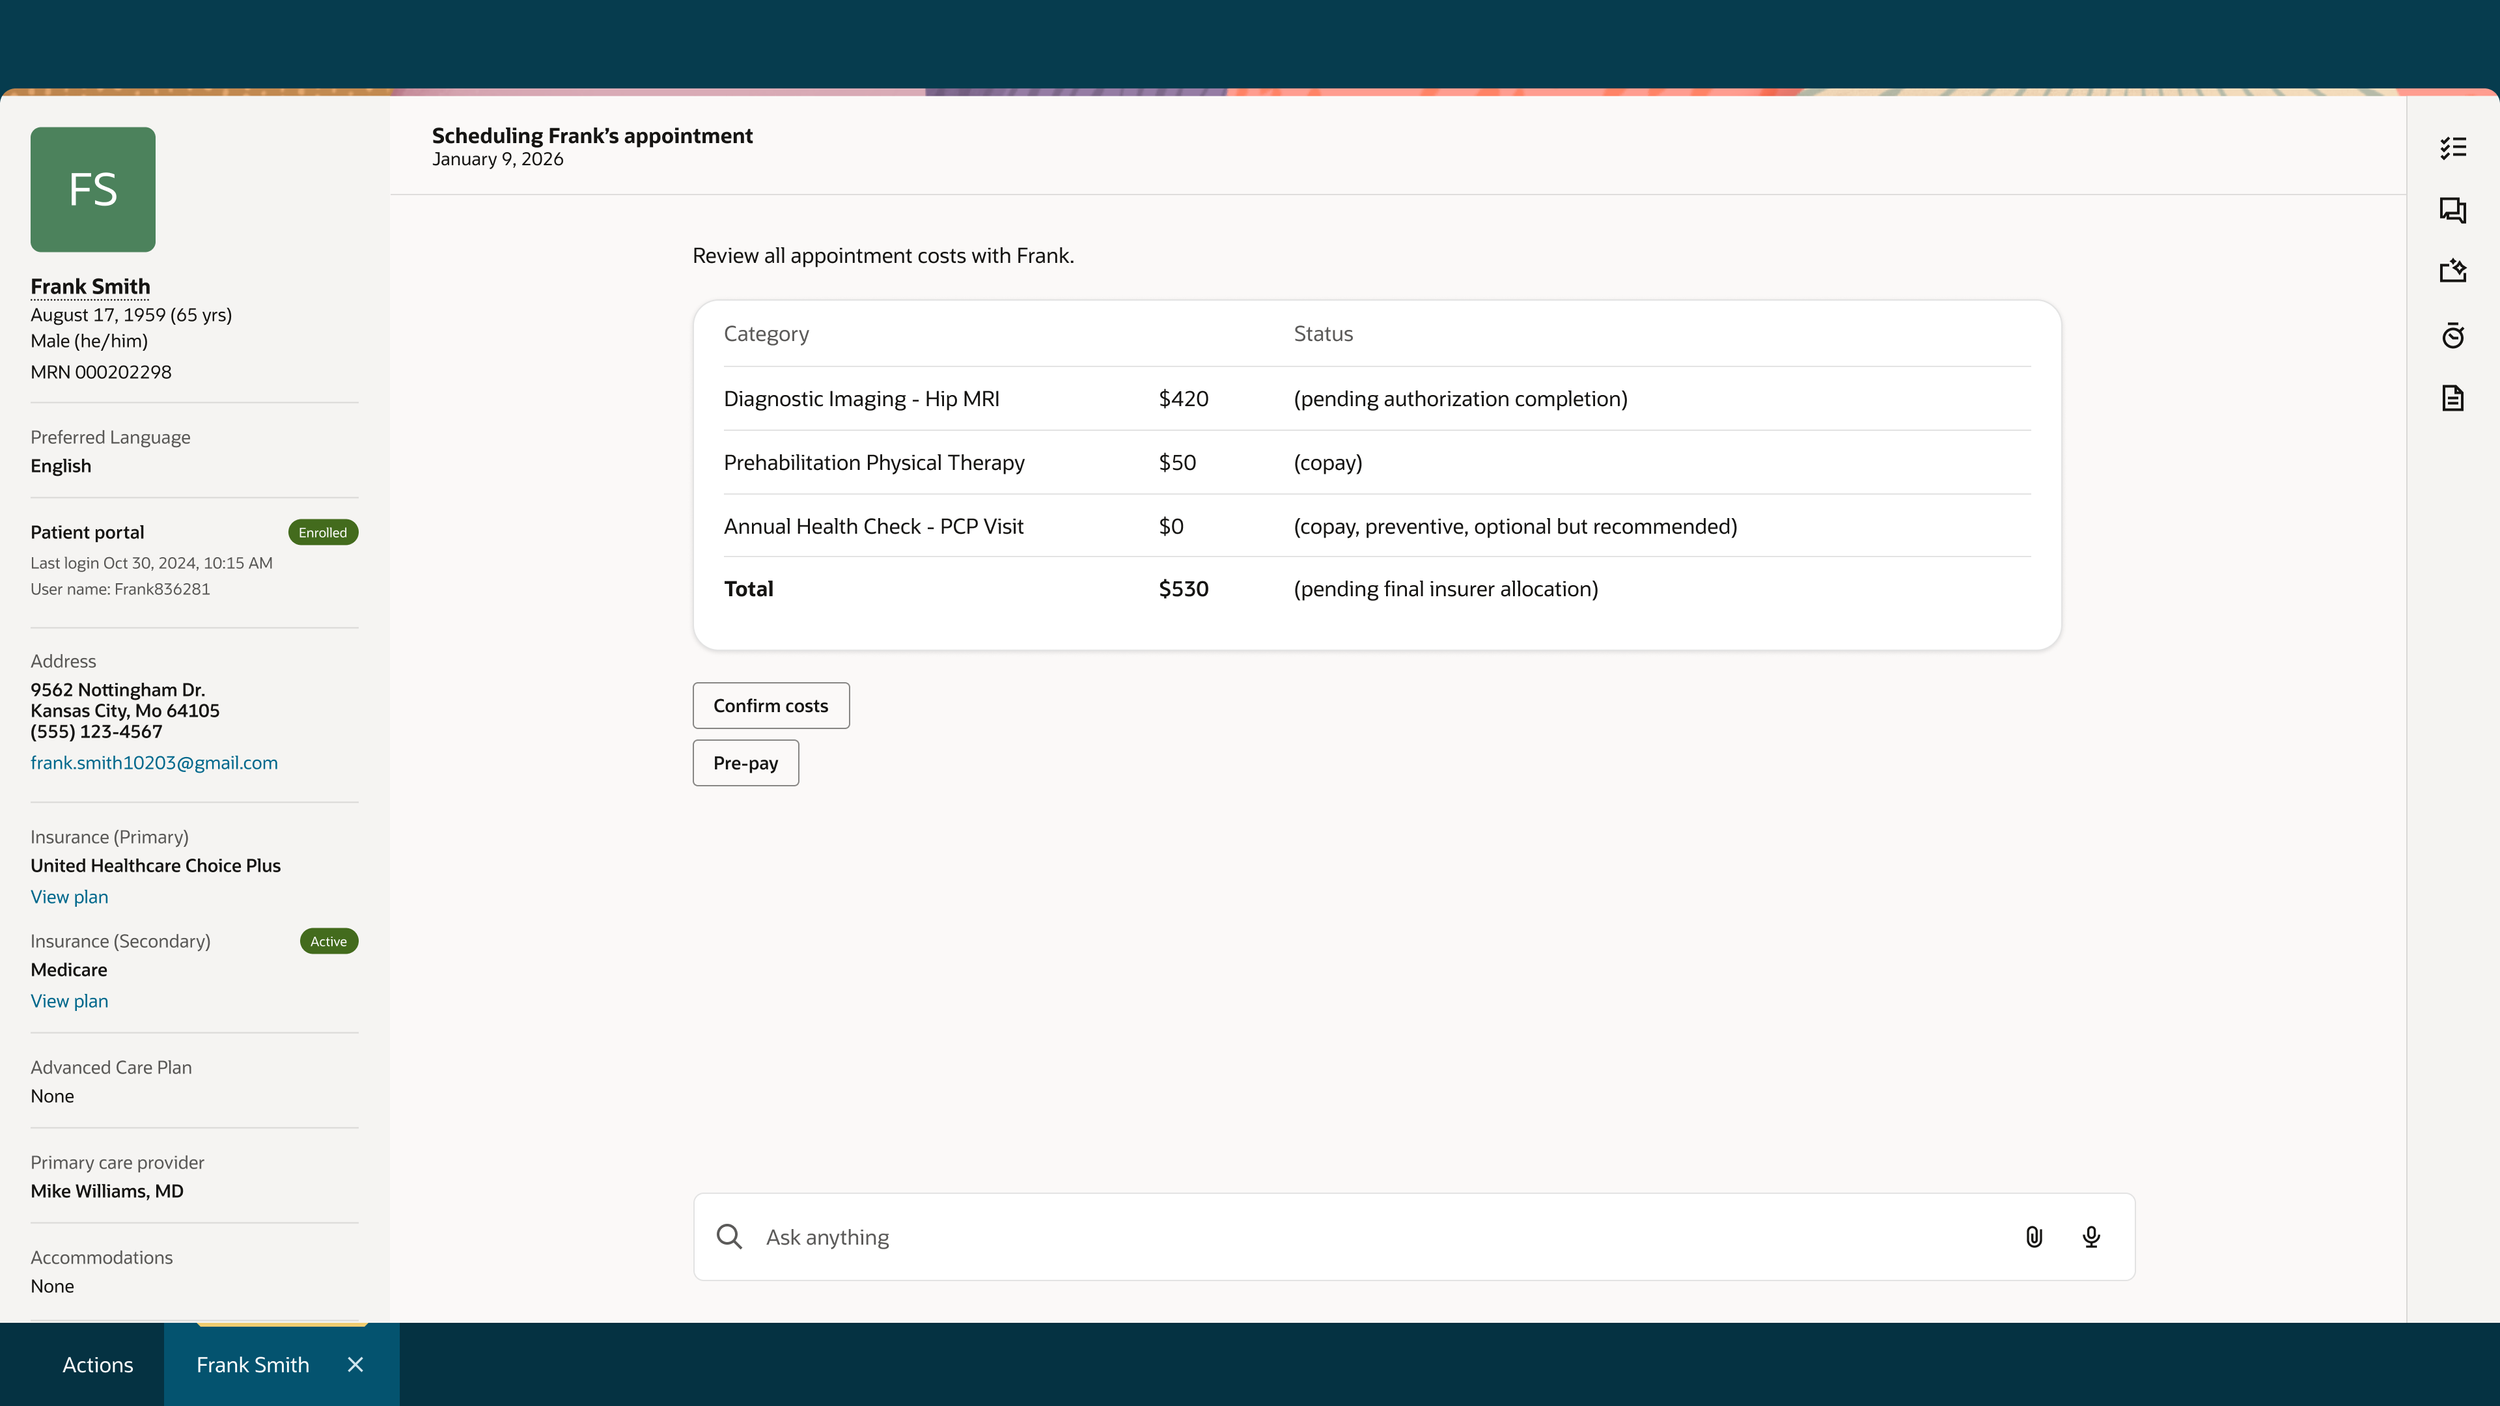Viewport: 2500px width, 1406px height.
Task: Click the Status column header
Action: tap(1323, 334)
